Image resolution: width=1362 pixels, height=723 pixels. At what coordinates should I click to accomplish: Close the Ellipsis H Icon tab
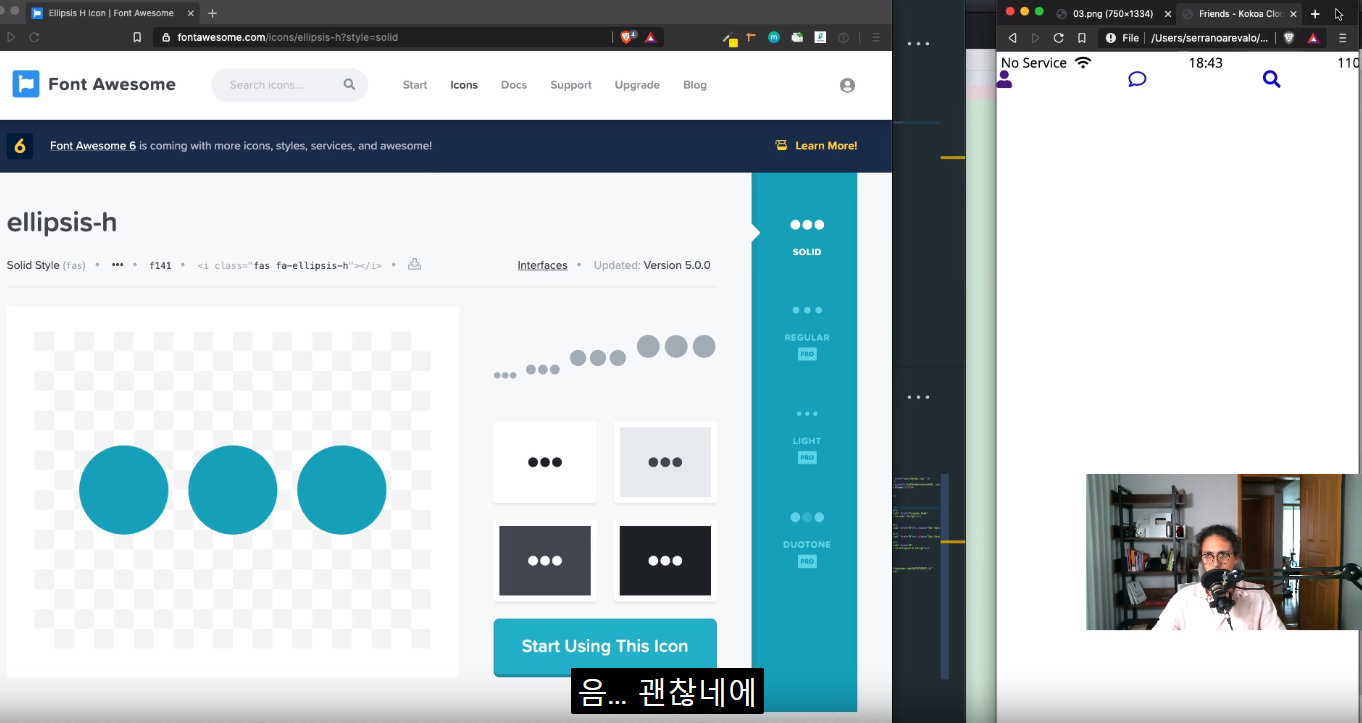tap(190, 13)
